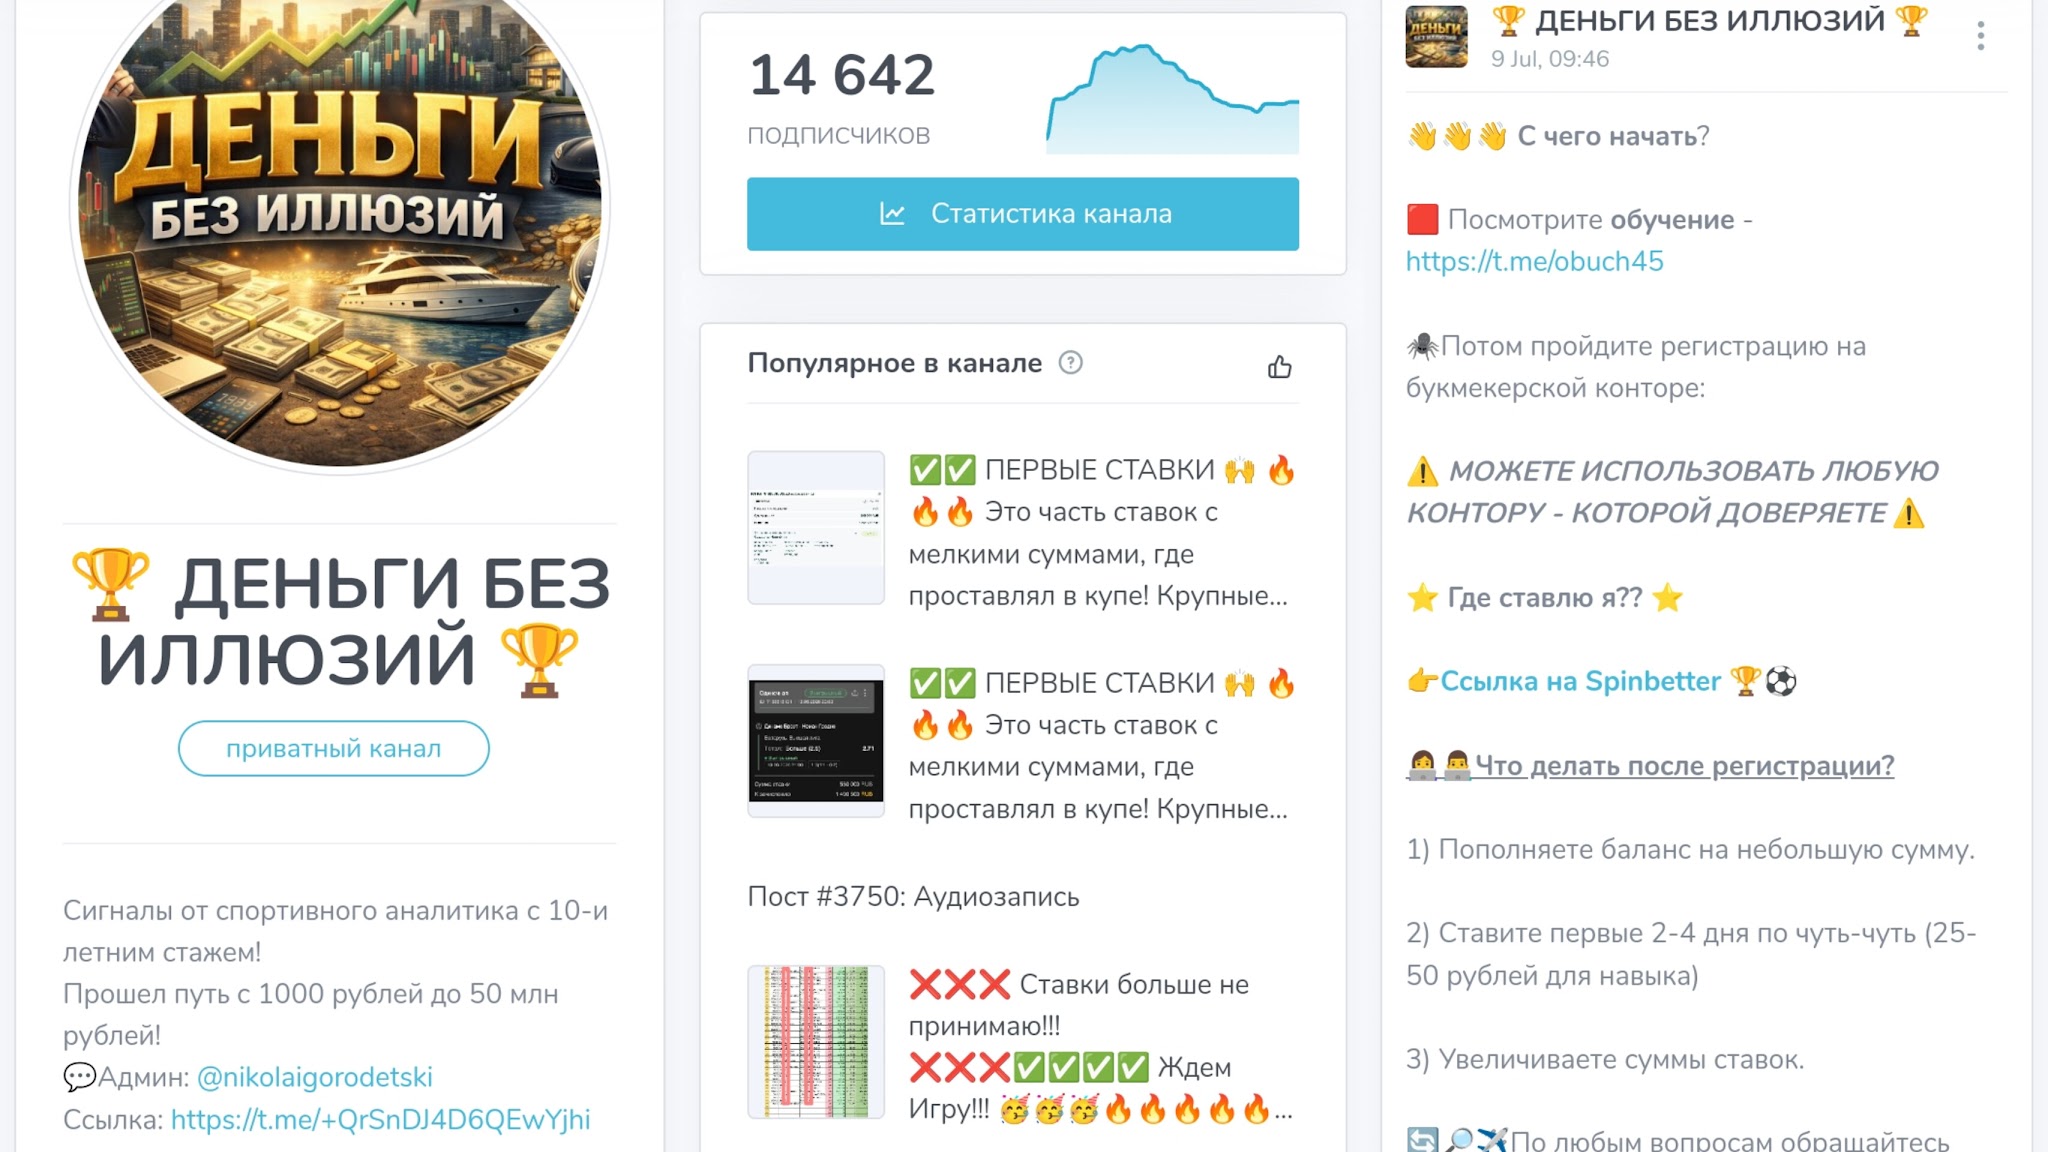Click the Где ставлю я?? line
The height and width of the screenshot is (1152, 2048).
(x=1544, y=598)
